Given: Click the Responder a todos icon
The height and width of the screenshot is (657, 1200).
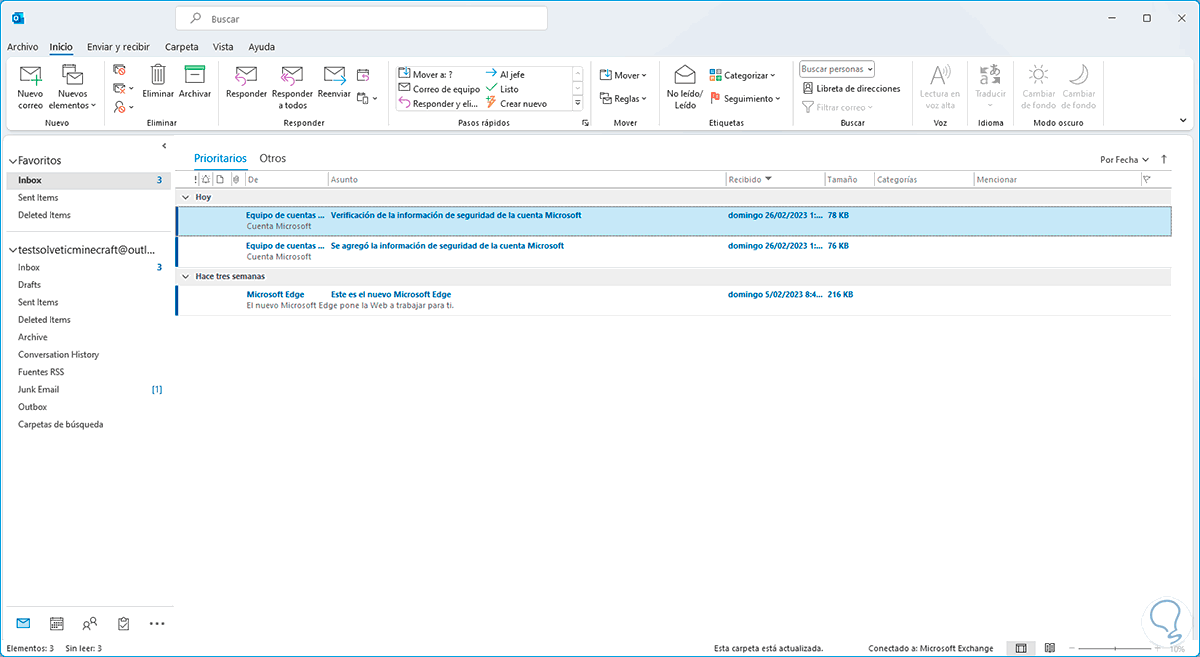Looking at the screenshot, I should coord(292,76).
